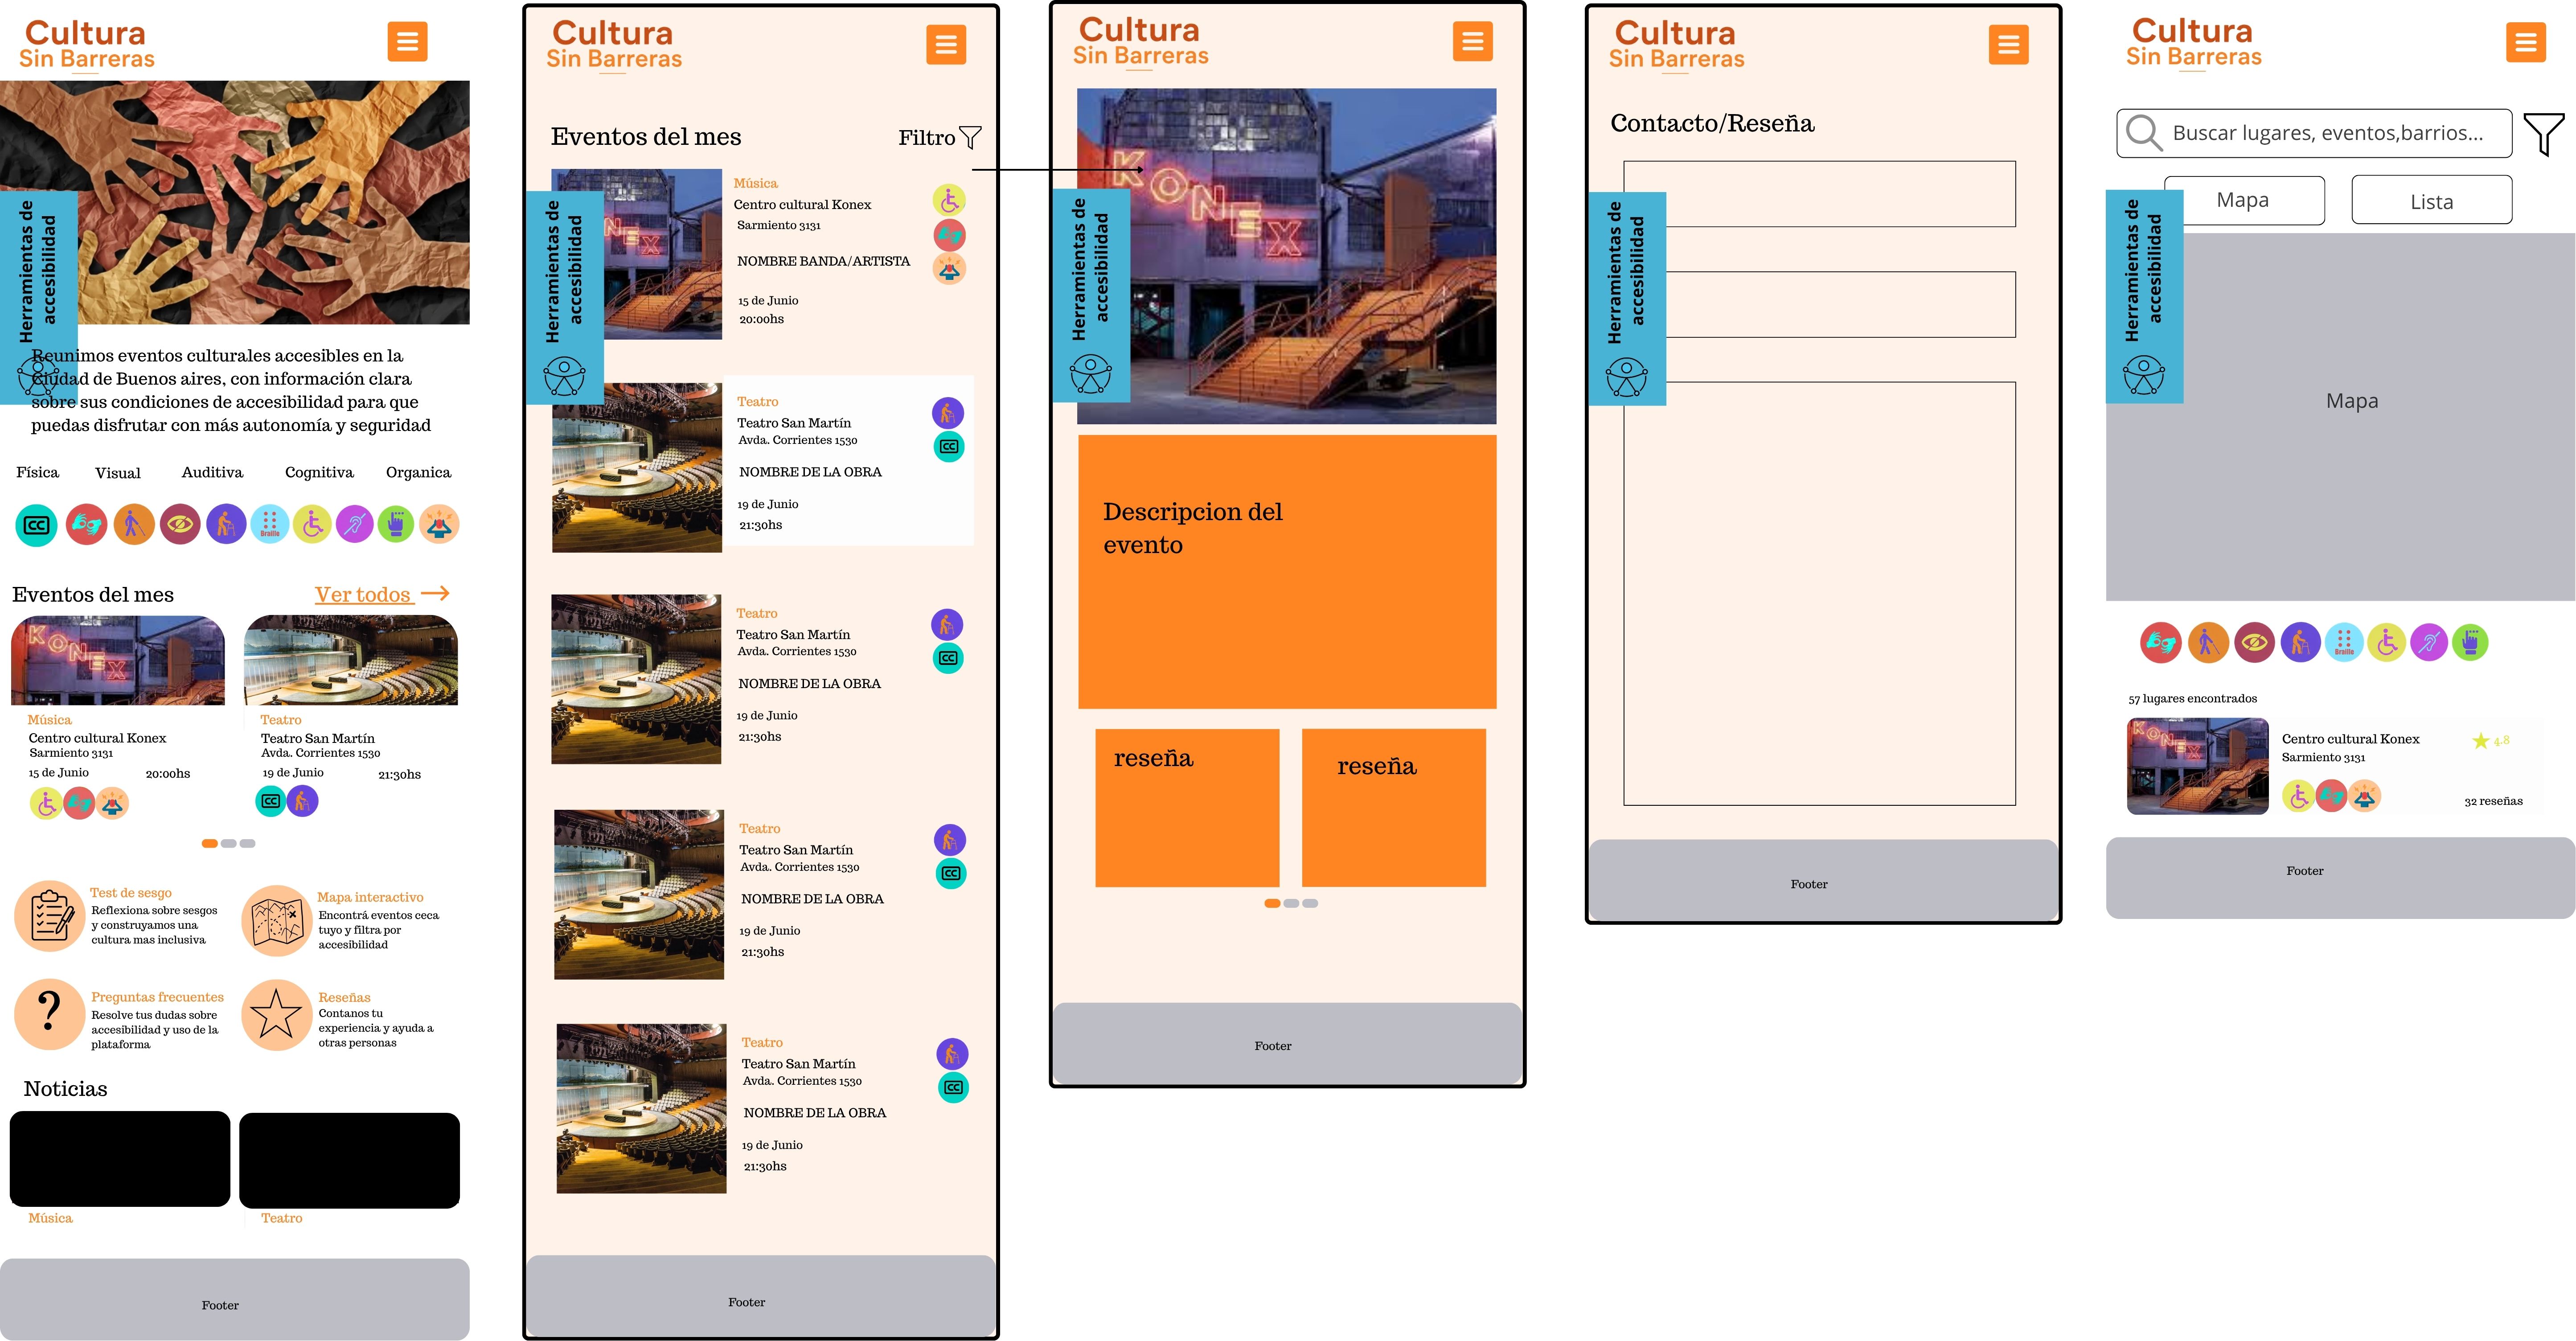Select the sensory overload icon in the home filter row
The image size is (2576, 1341).
(439, 523)
